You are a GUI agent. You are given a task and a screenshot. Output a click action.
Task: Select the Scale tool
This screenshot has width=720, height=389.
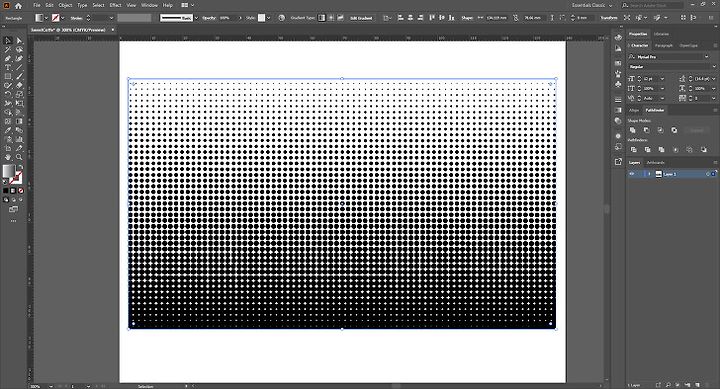[19, 95]
